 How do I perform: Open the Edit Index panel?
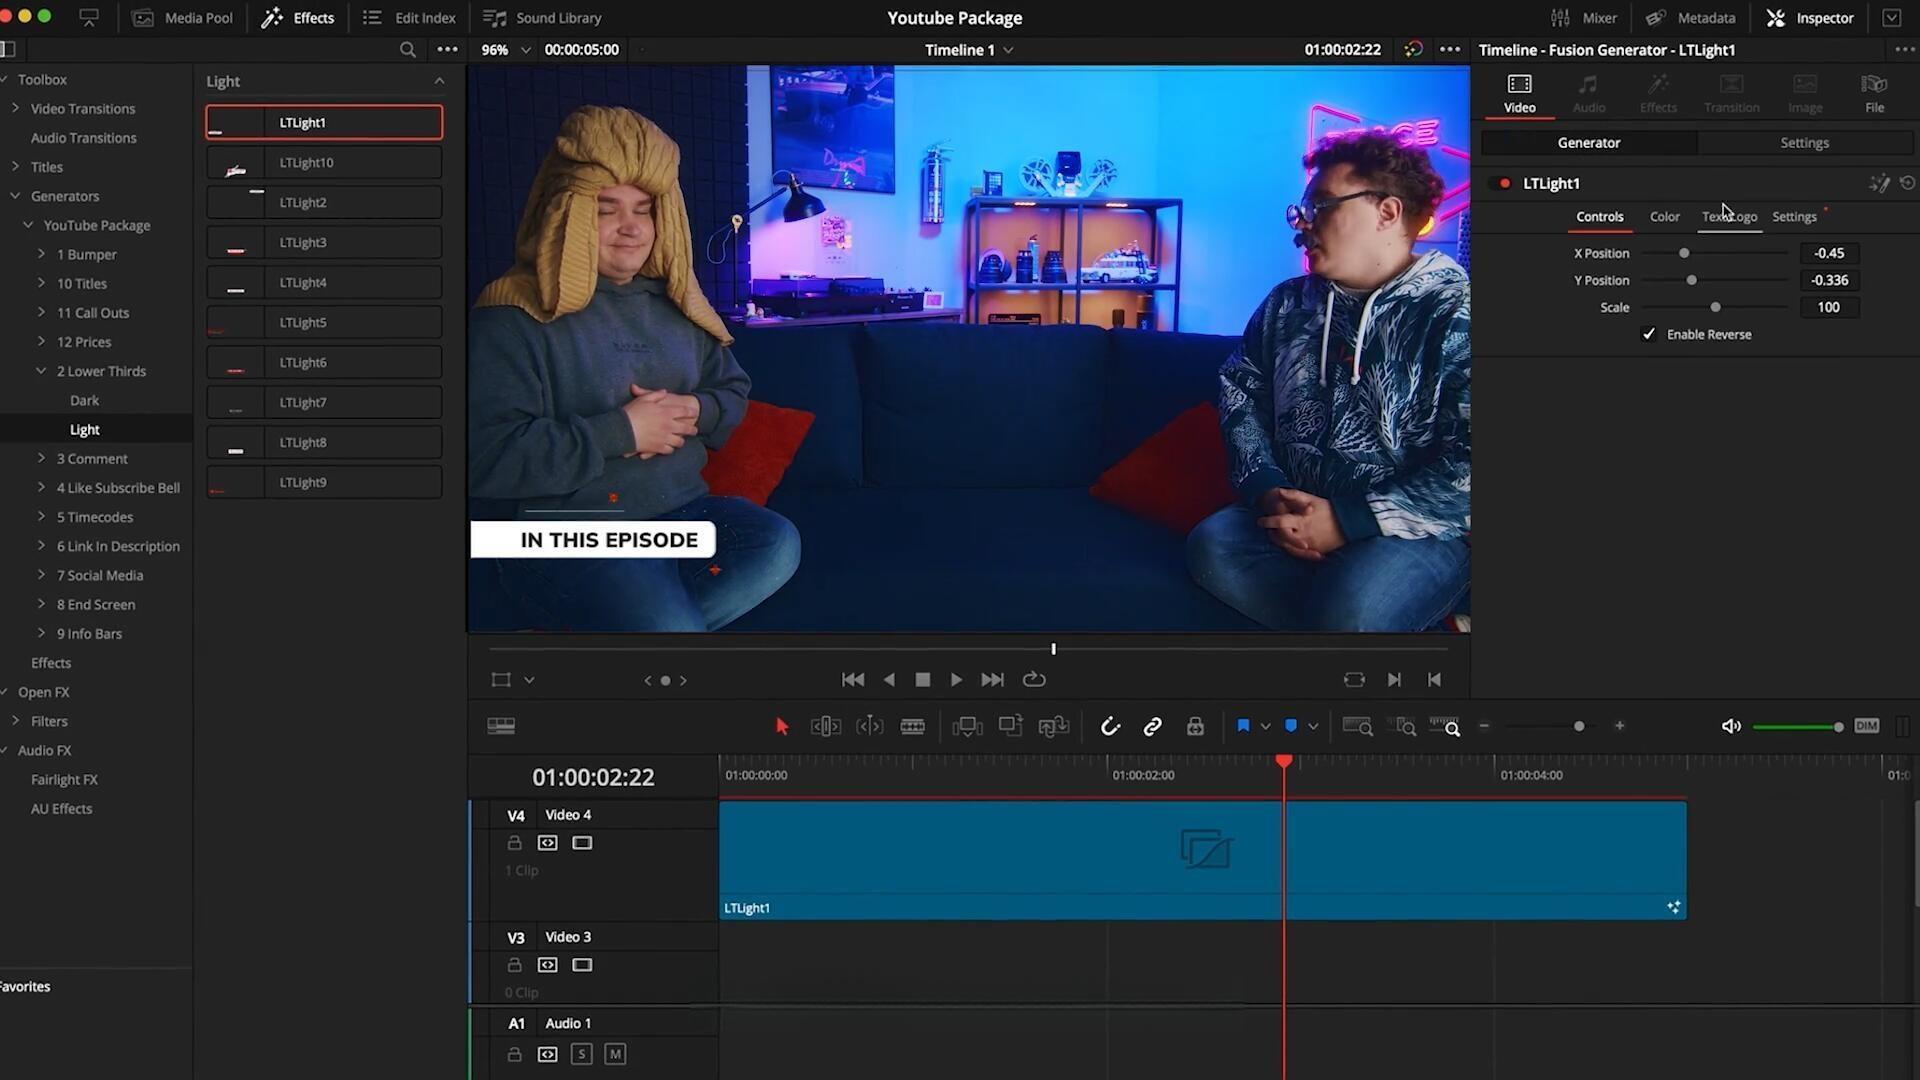(408, 17)
